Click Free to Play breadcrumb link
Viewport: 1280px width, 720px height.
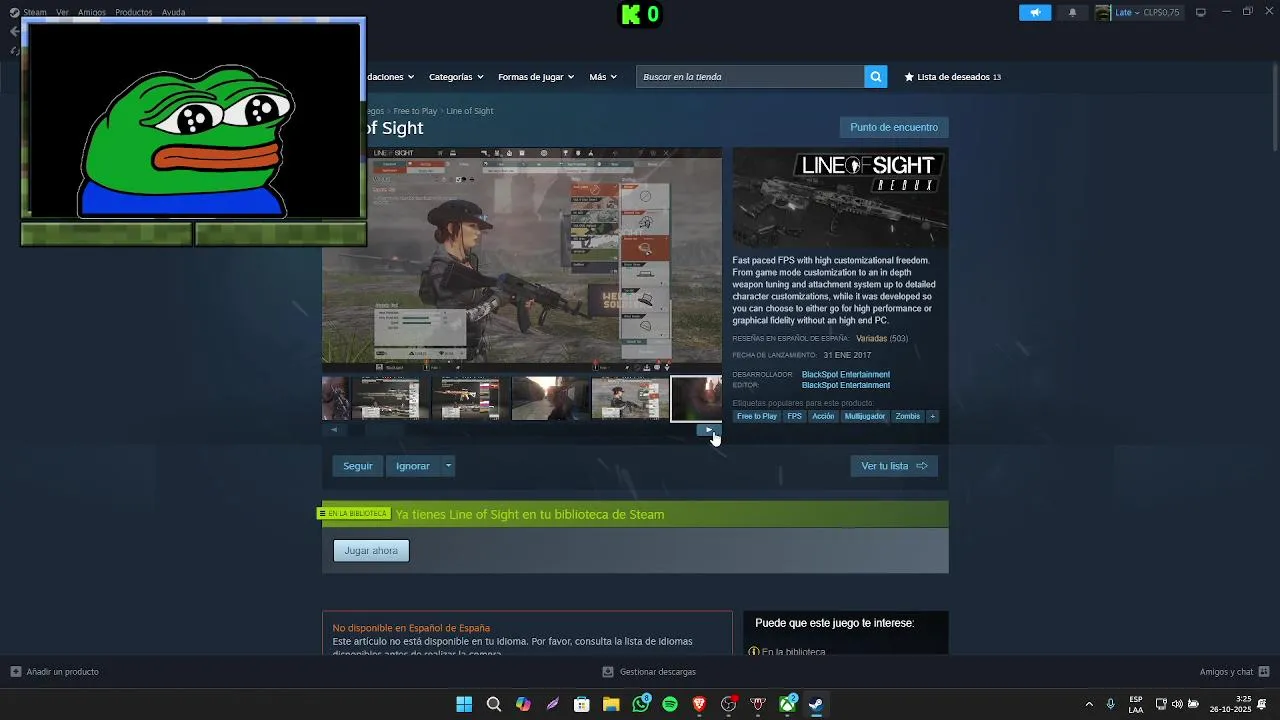(x=415, y=111)
